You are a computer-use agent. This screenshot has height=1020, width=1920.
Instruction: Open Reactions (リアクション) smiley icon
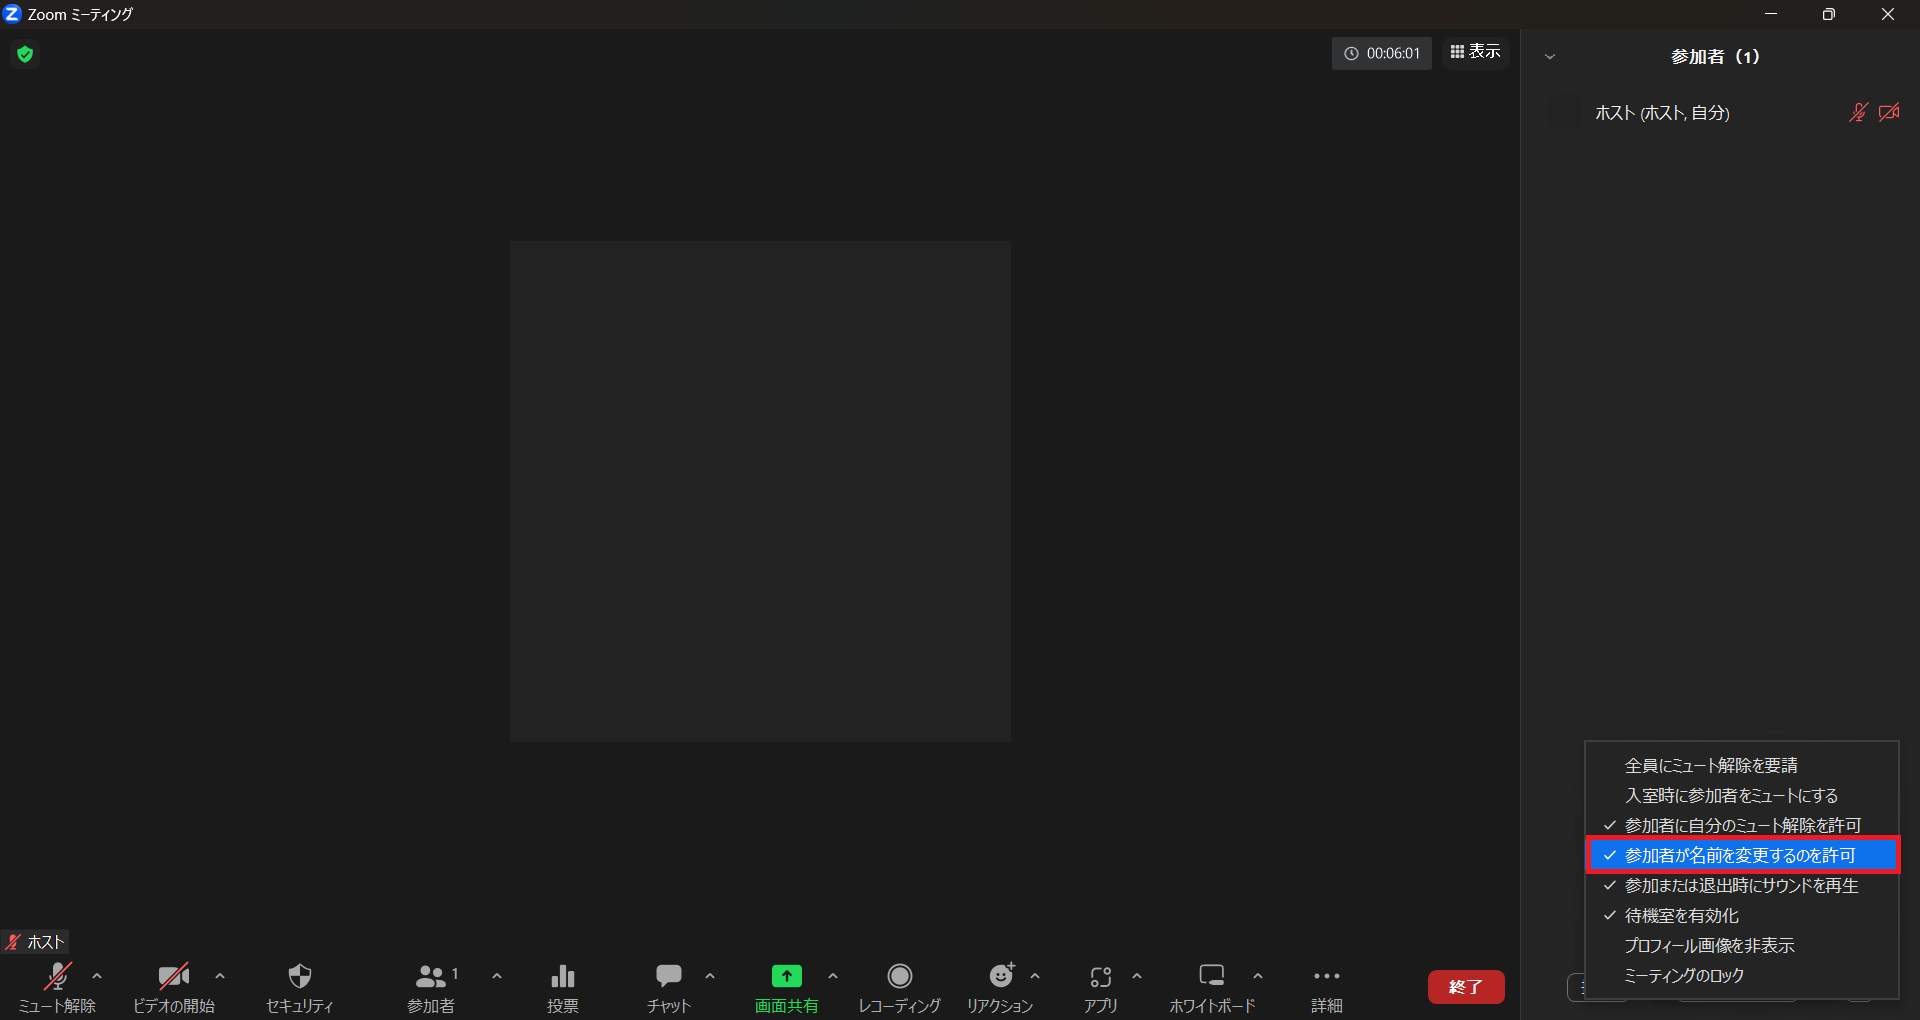pyautogui.click(x=1000, y=977)
